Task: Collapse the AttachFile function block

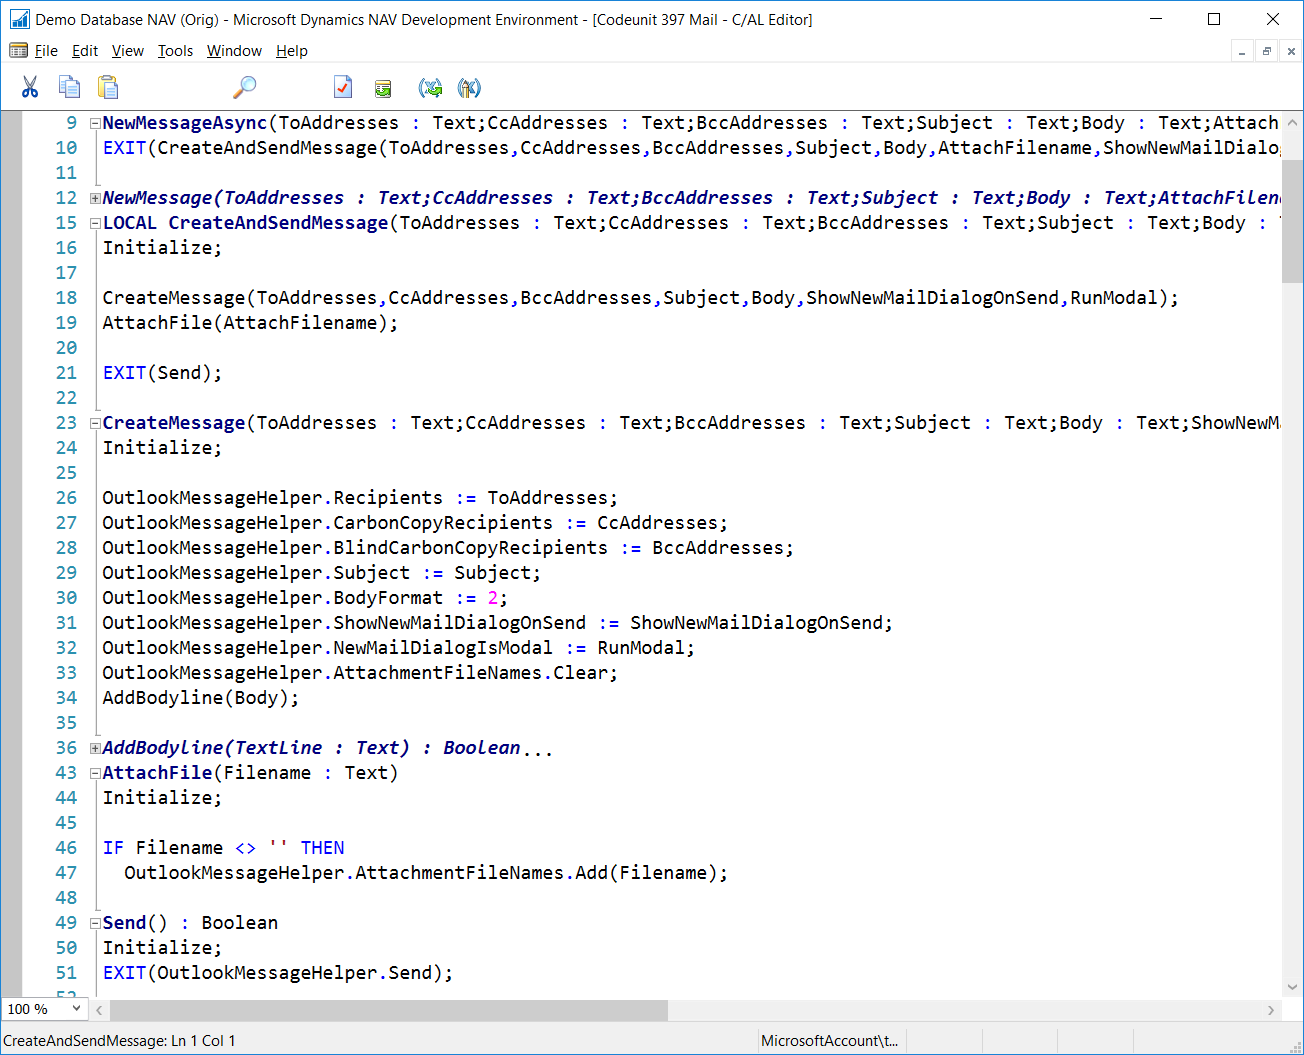Action: pyautogui.click(x=95, y=773)
